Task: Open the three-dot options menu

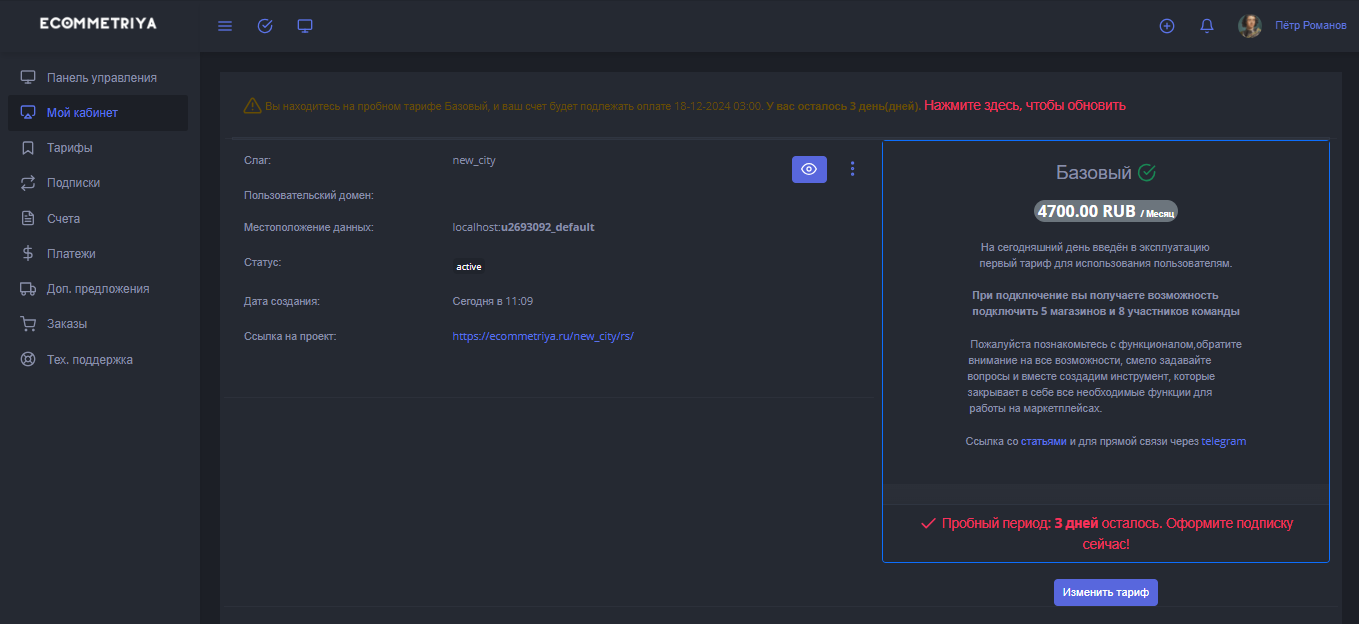Action: (852, 169)
